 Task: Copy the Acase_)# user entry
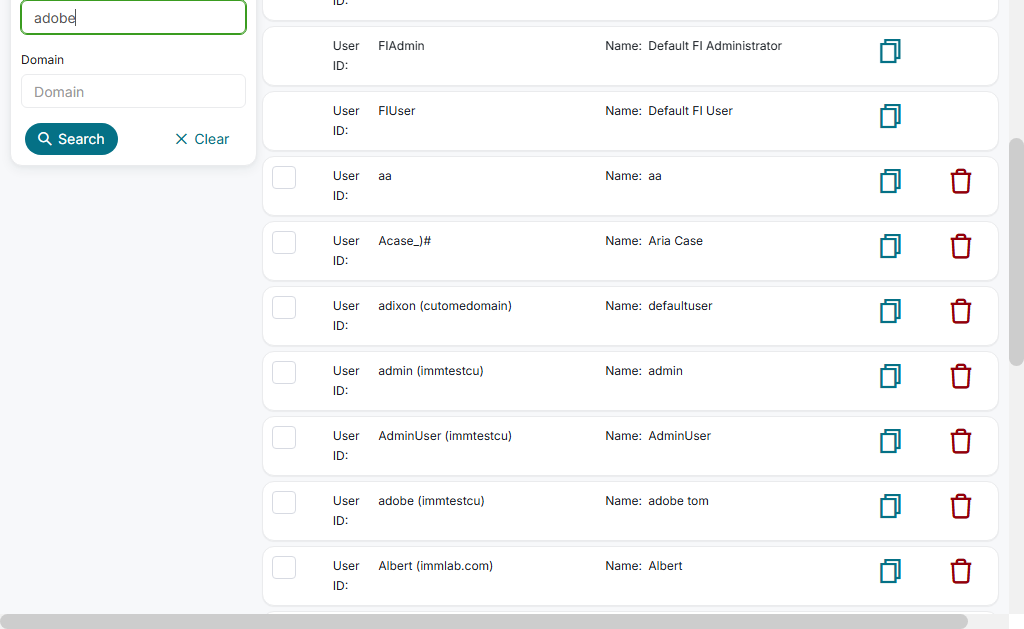(890, 246)
